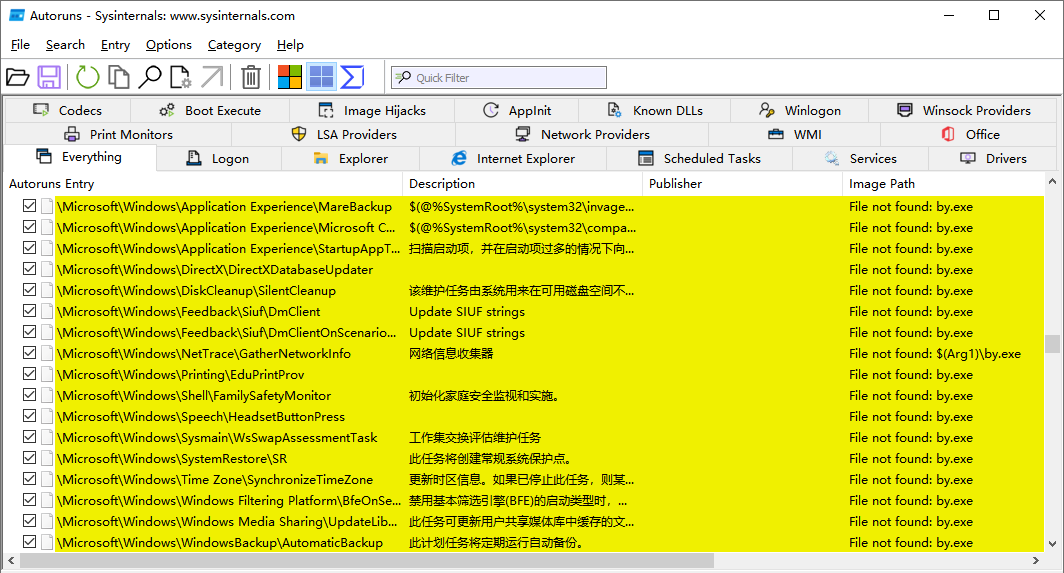
Task: Toggle checkbox for the SystemRestore\SR entry
Action: click(30, 458)
